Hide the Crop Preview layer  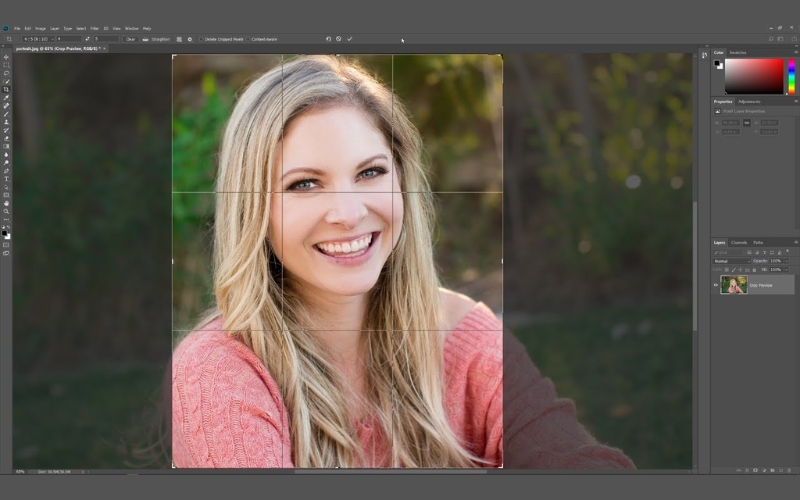[x=716, y=285]
